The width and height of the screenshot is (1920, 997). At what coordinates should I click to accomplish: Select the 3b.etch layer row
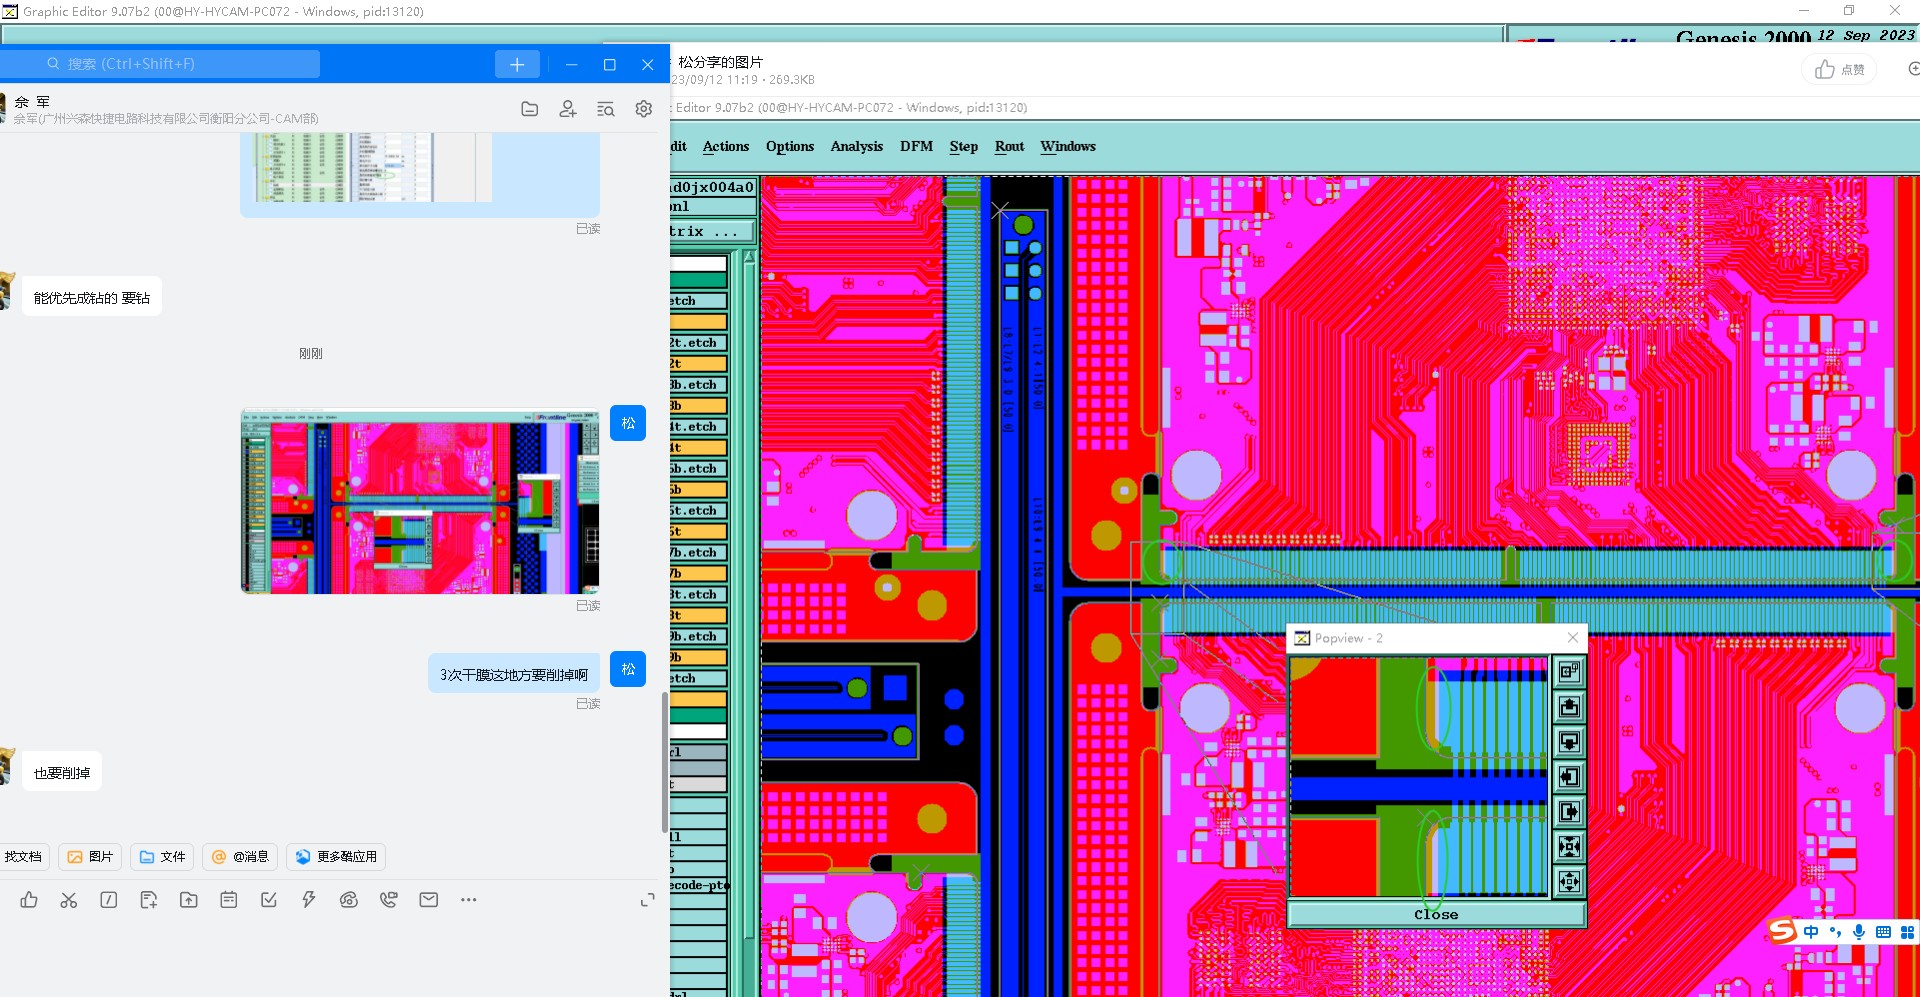(x=698, y=385)
